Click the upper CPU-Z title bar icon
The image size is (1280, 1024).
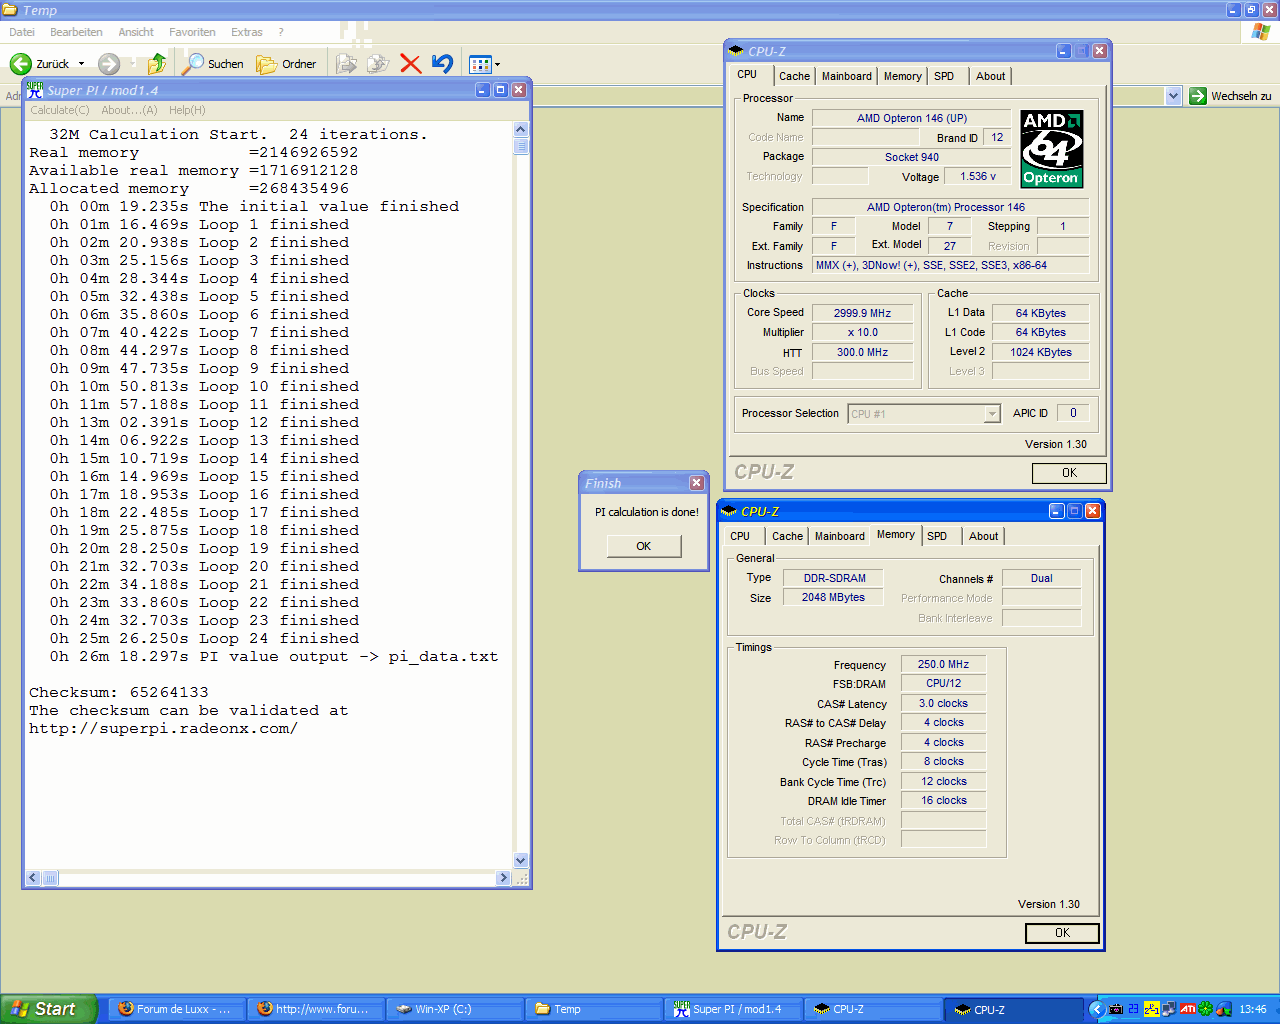737,51
